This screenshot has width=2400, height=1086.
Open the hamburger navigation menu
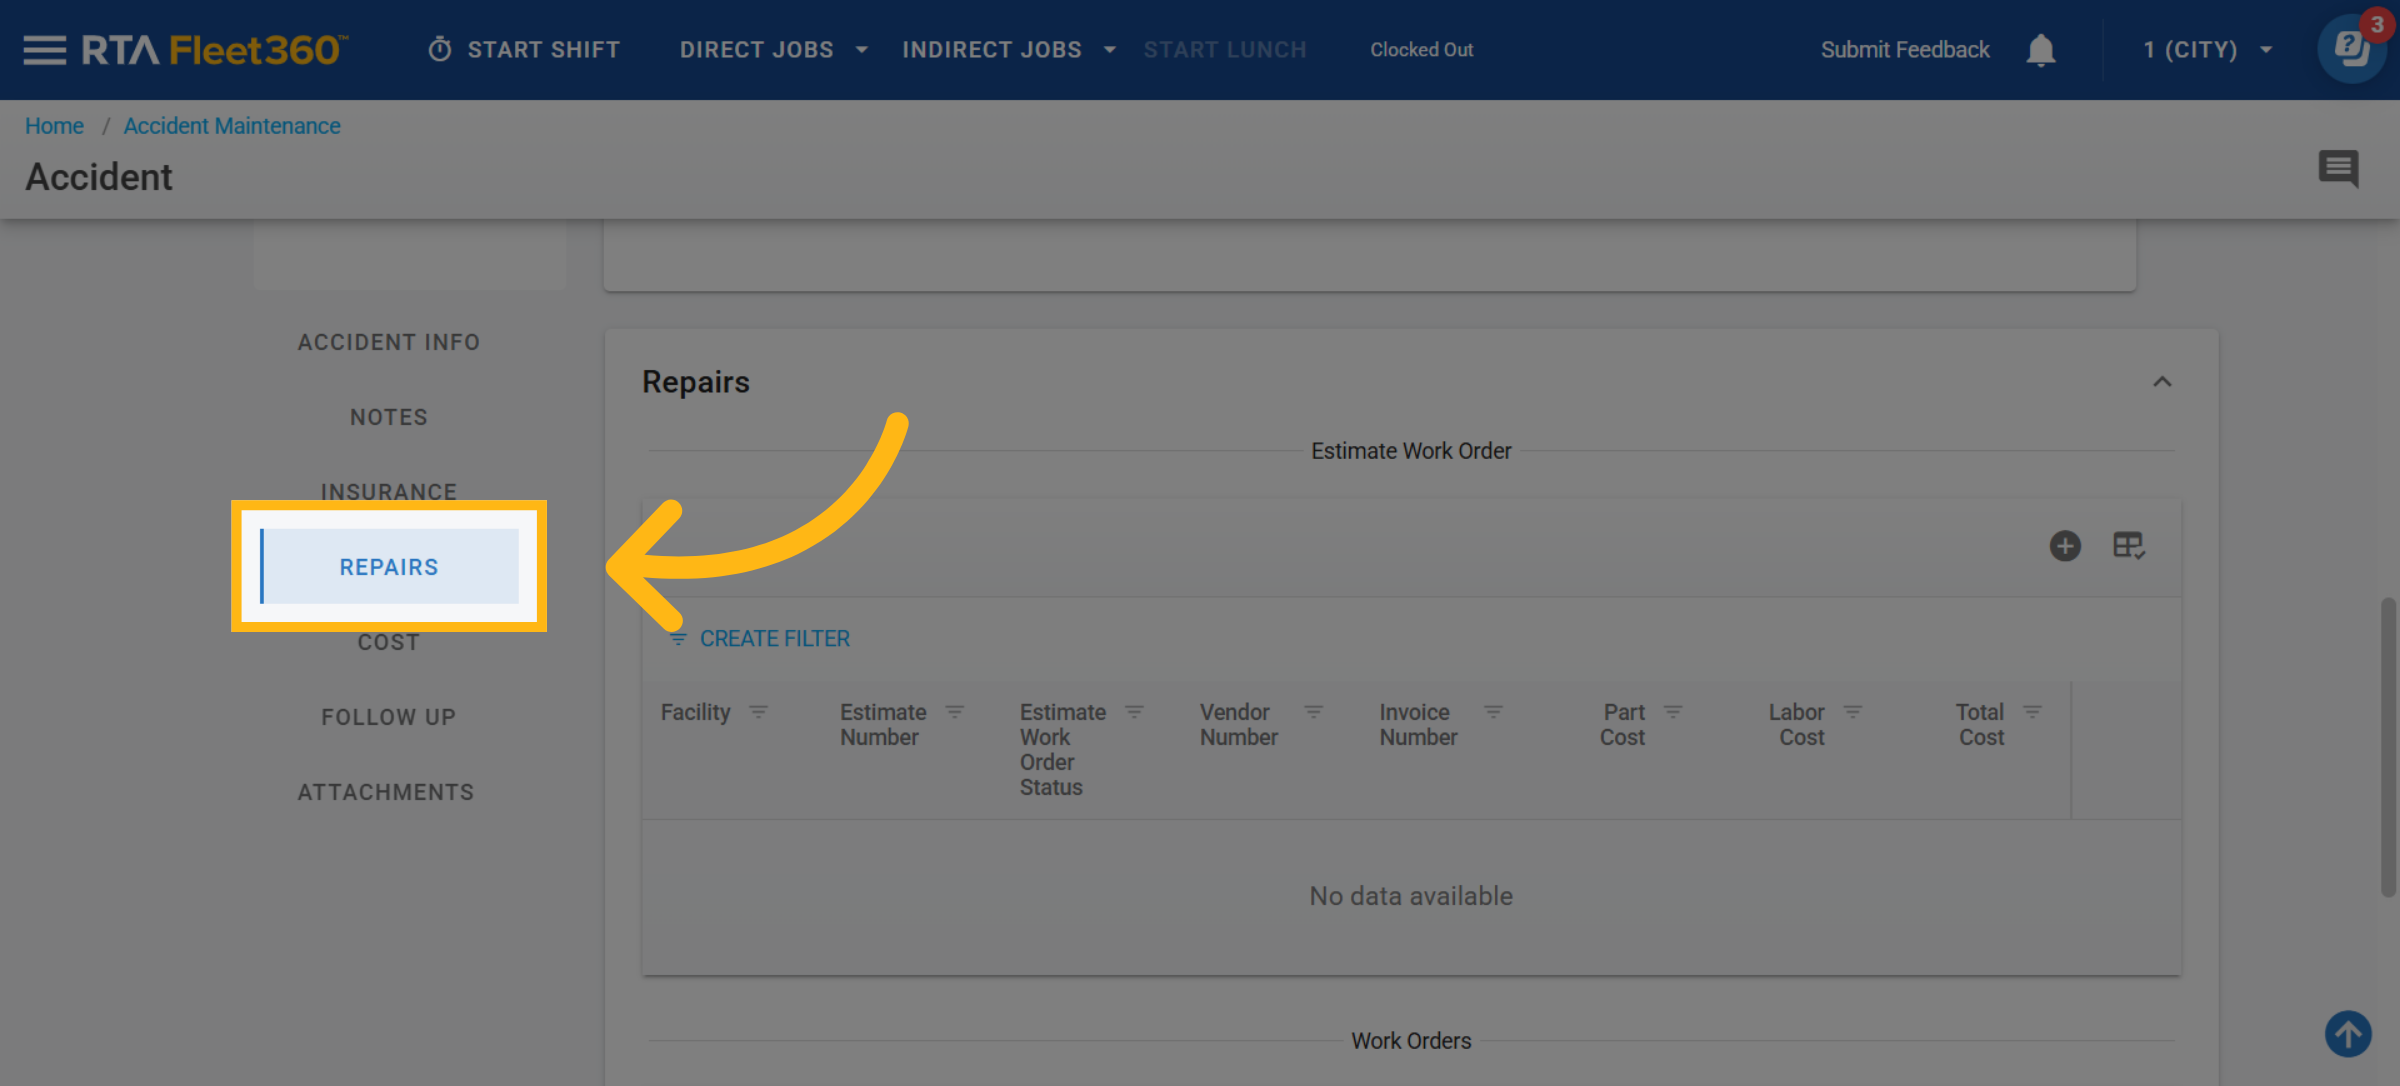tap(44, 50)
